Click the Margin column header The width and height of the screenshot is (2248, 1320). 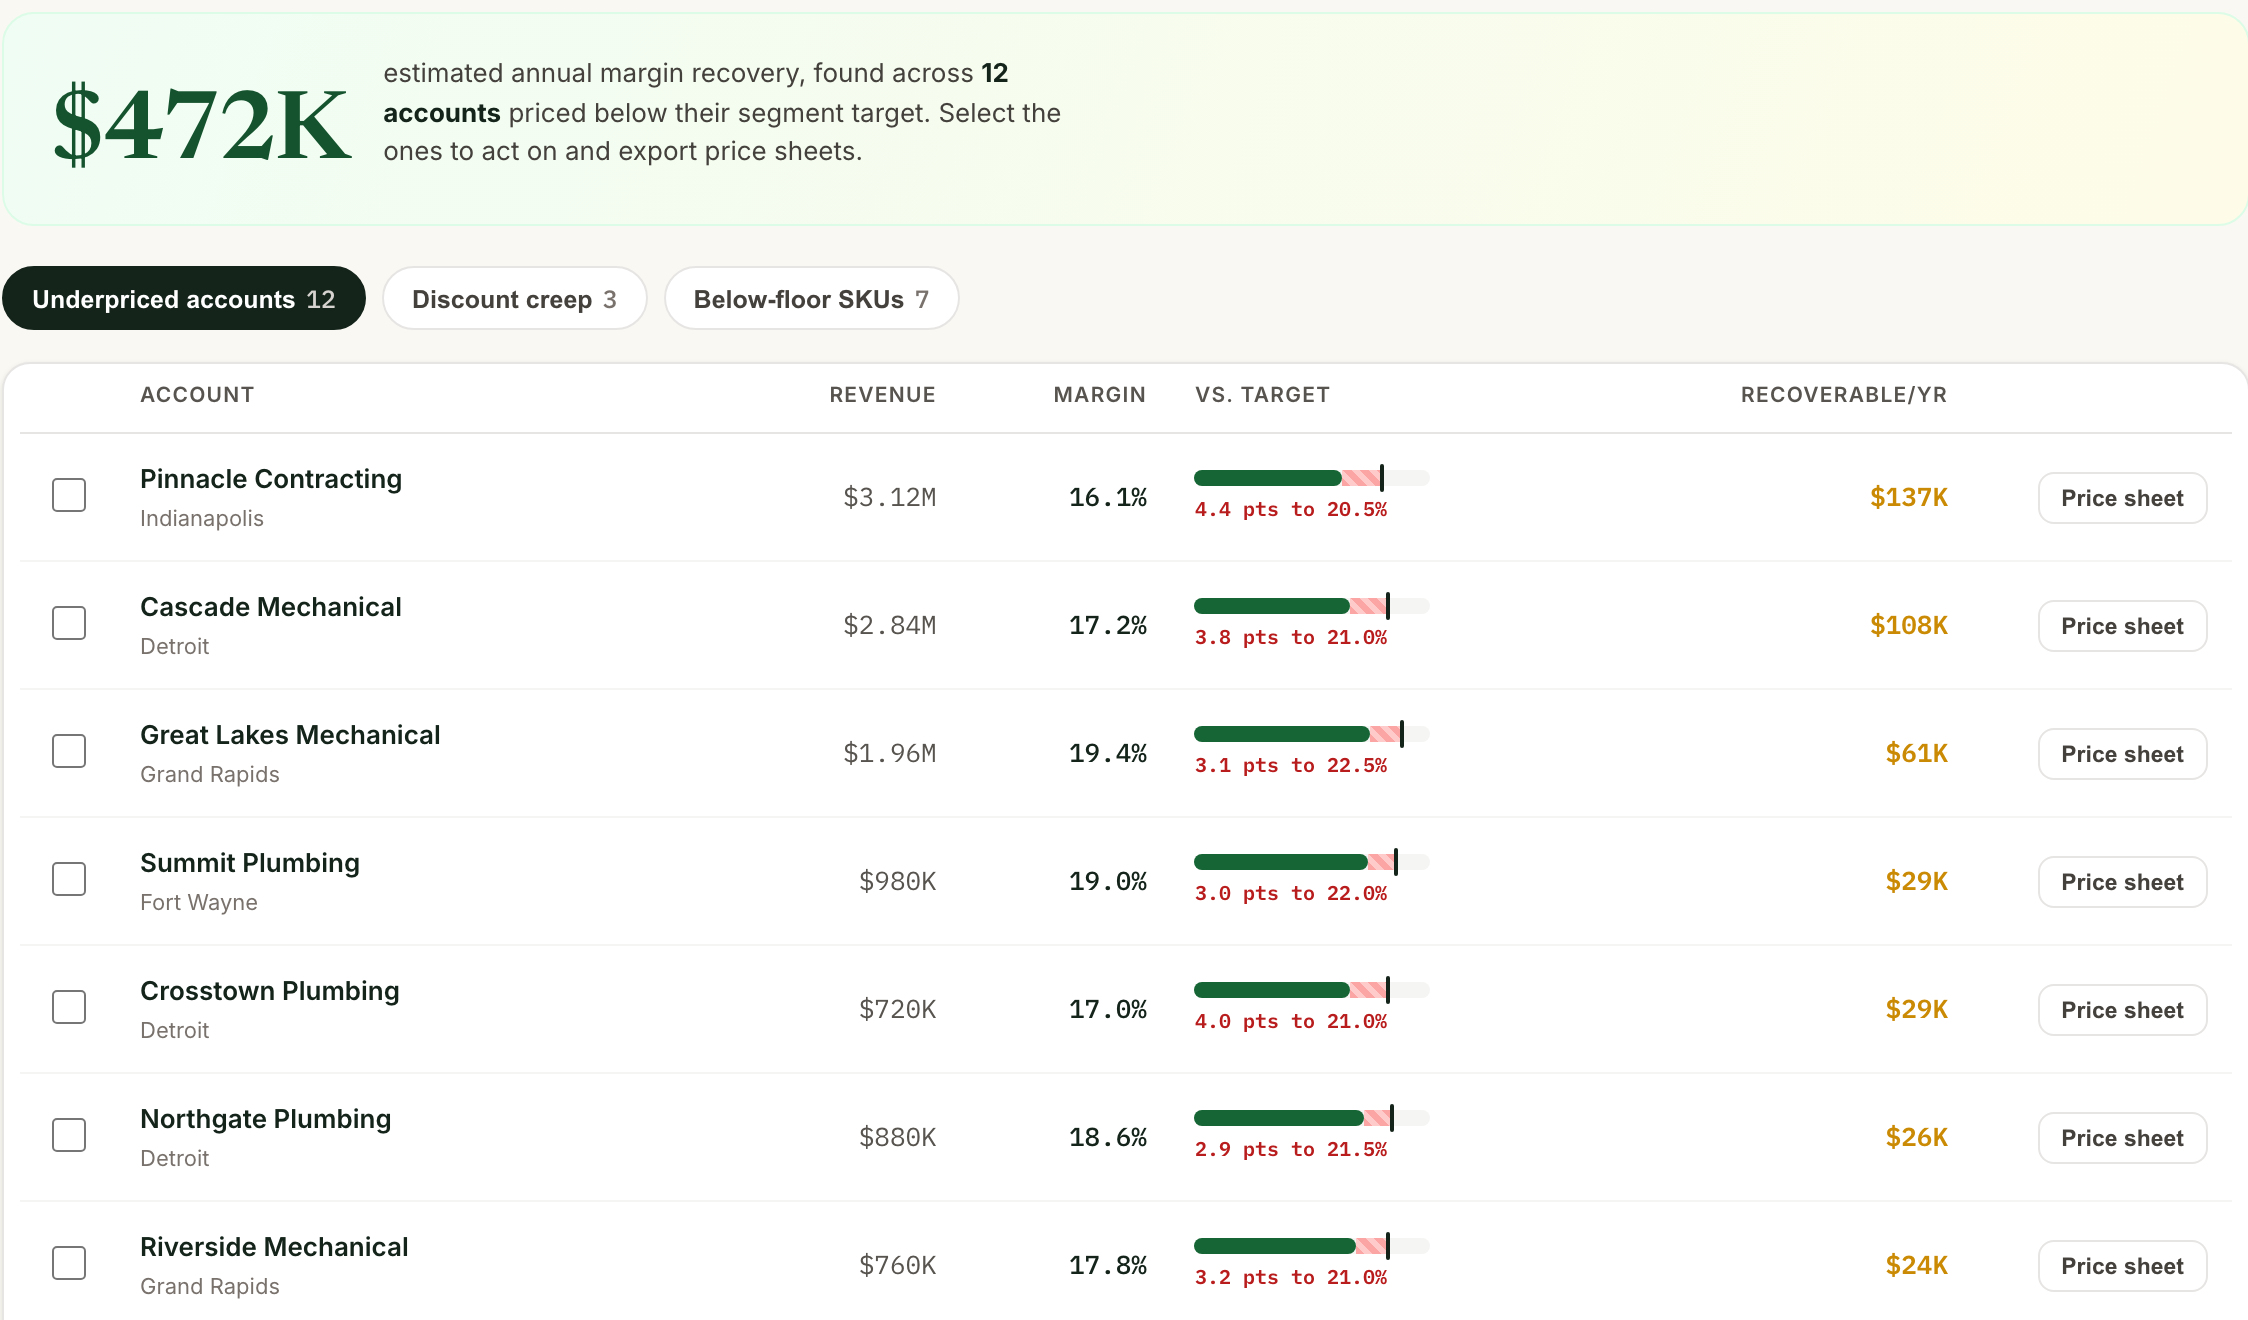[x=1099, y=395]
